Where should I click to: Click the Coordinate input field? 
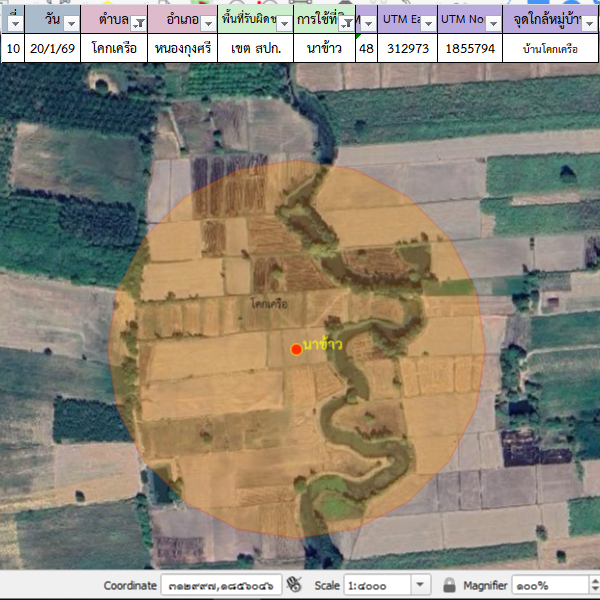click(220, 585)
